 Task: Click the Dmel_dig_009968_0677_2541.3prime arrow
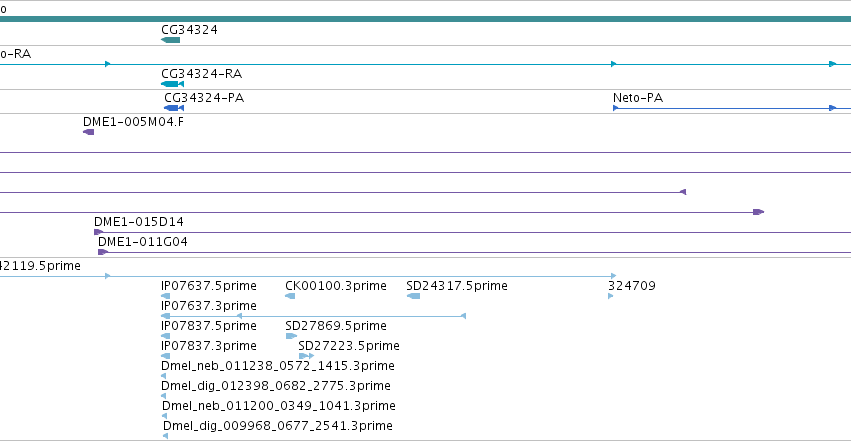(166, 436)
